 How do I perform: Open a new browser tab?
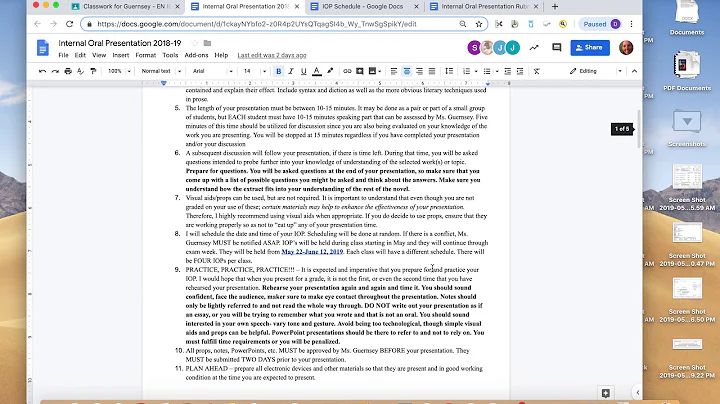pos(555,6)
